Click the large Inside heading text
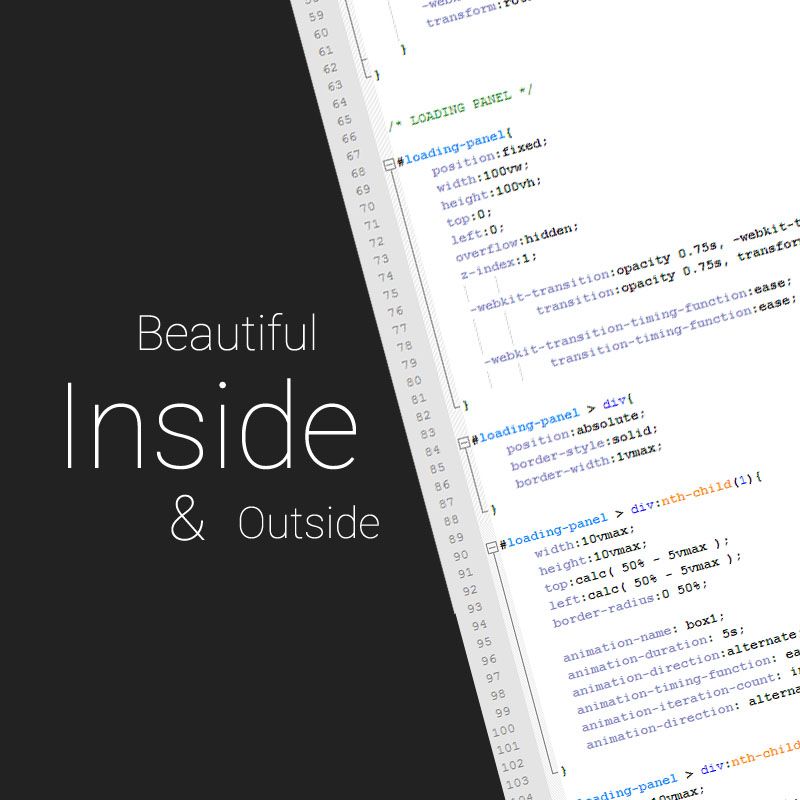 click(x=211, y=424)
